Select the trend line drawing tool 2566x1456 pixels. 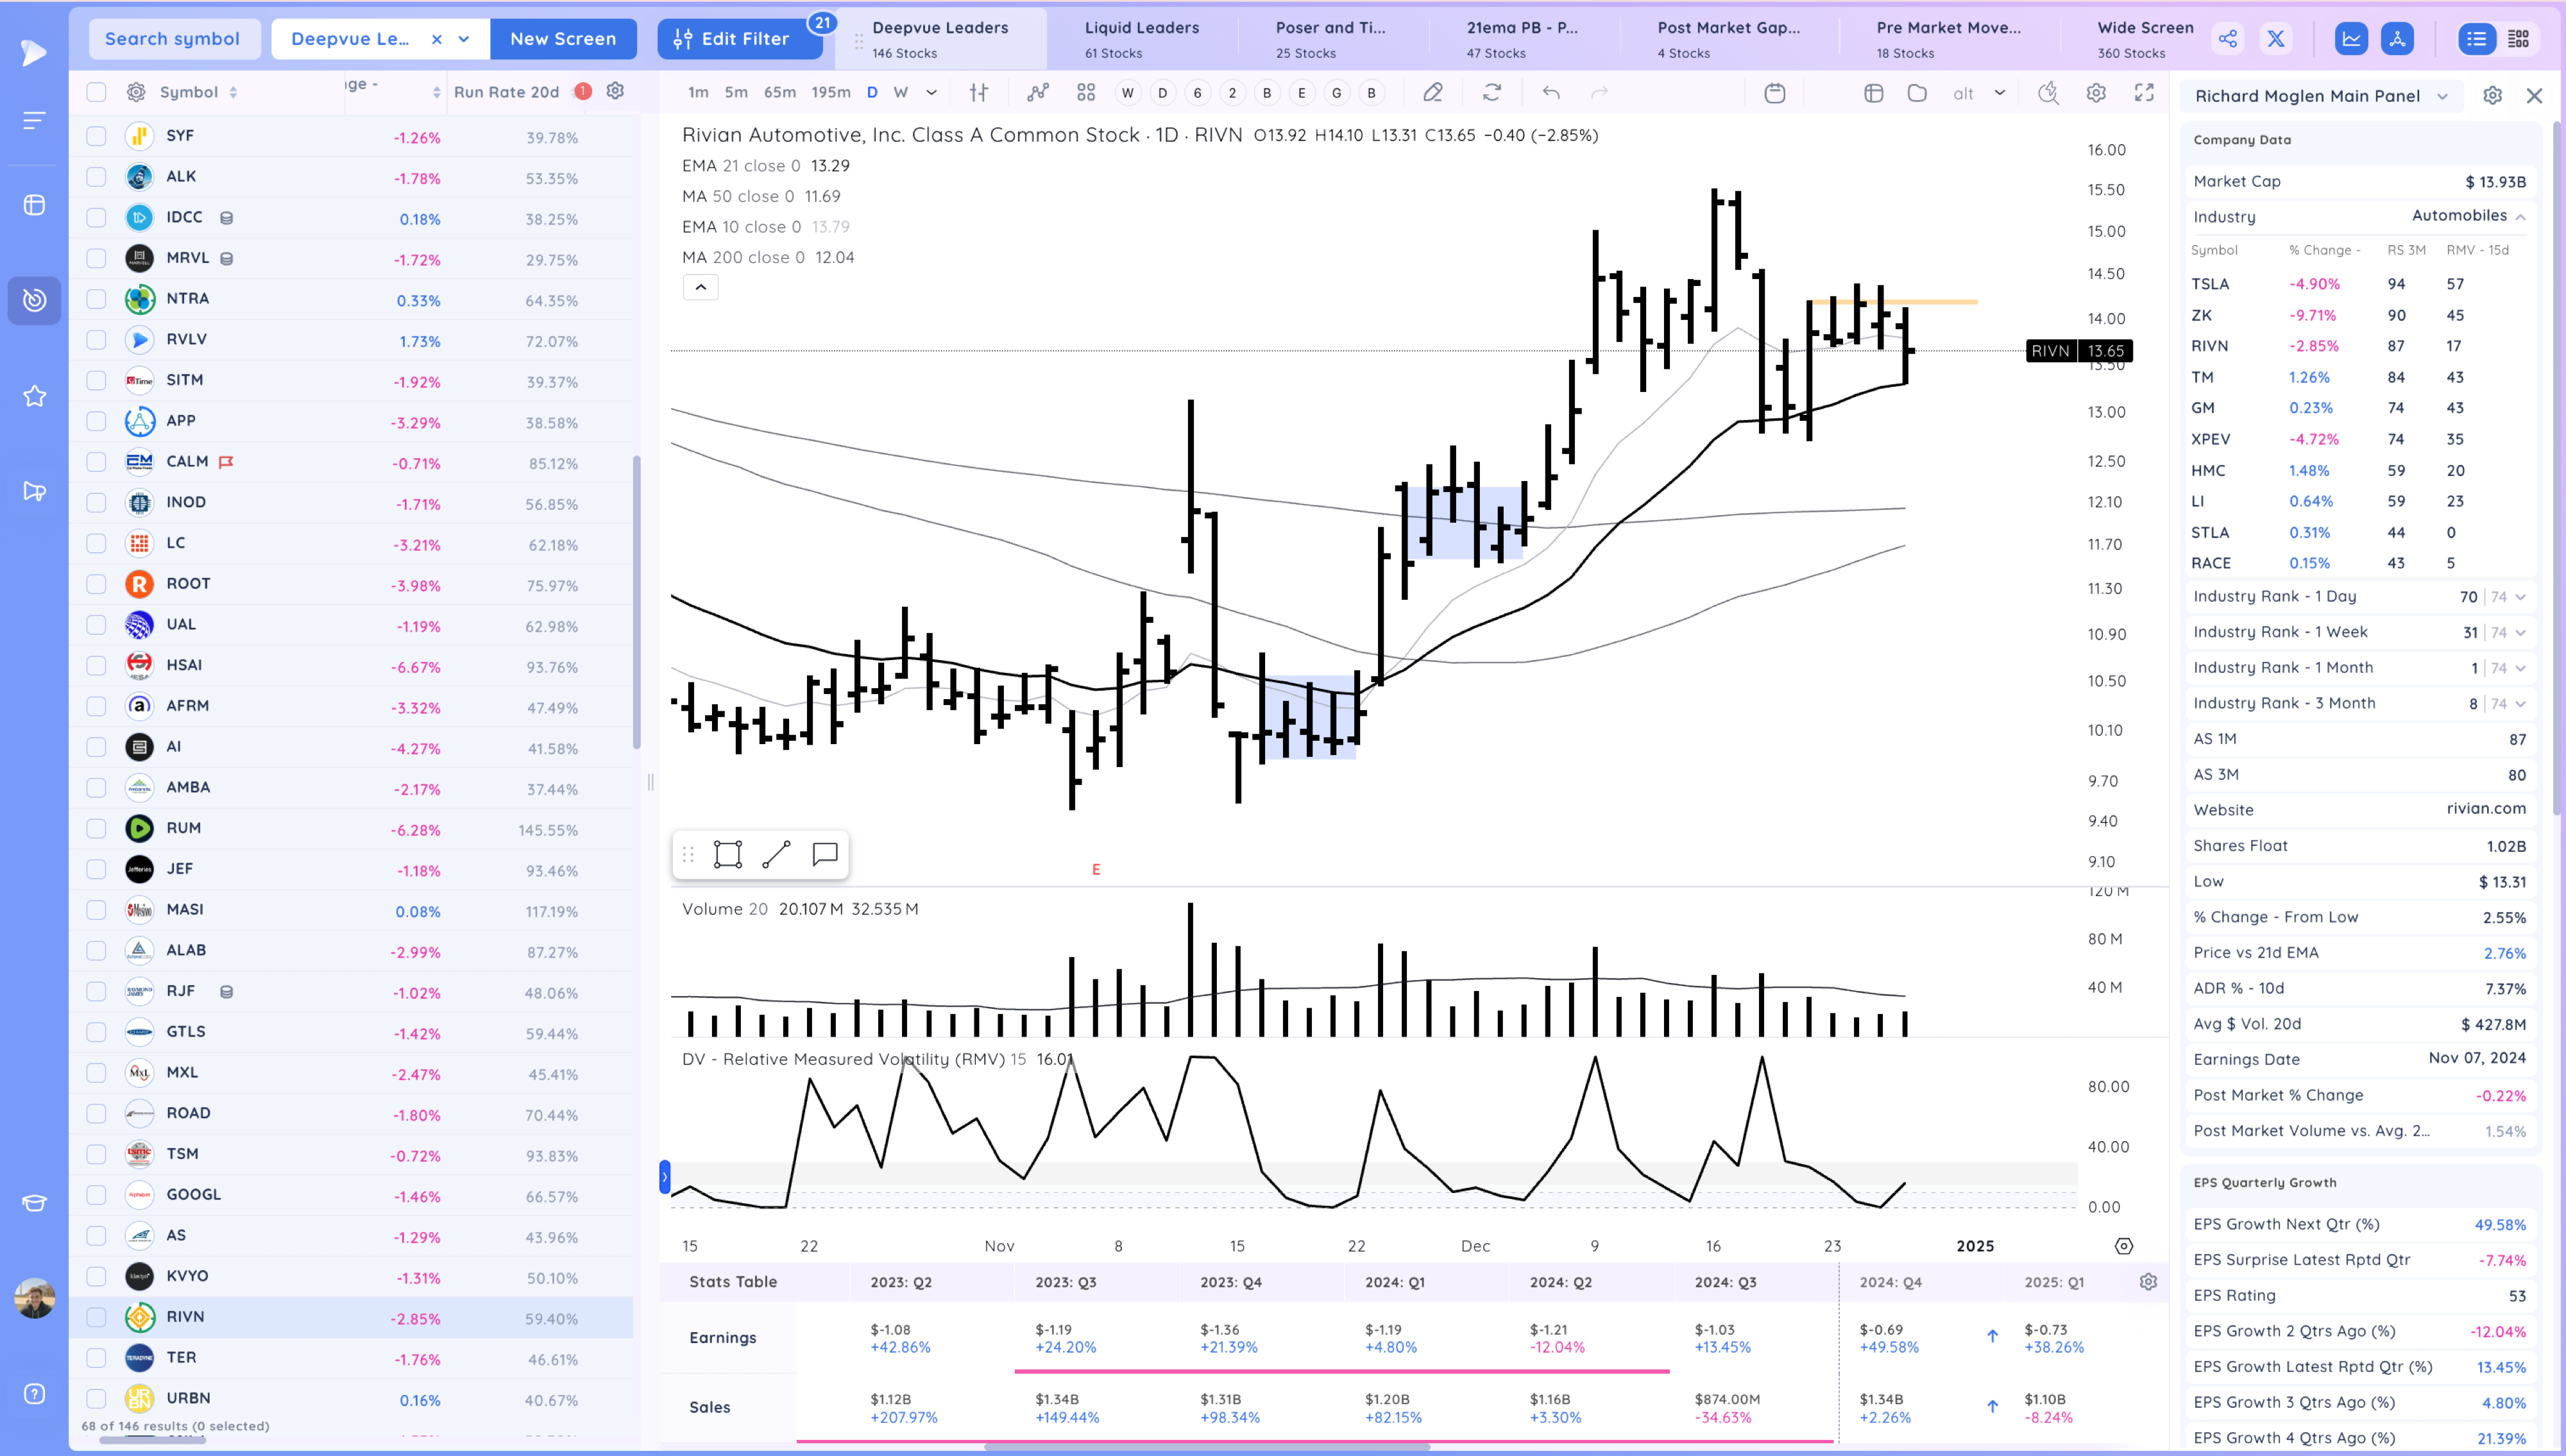[x=776, y=854]
